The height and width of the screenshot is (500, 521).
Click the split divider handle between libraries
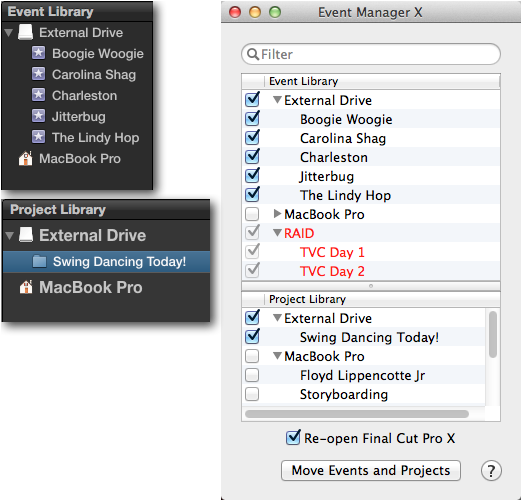pyautogui.click(x=371, y=286)
